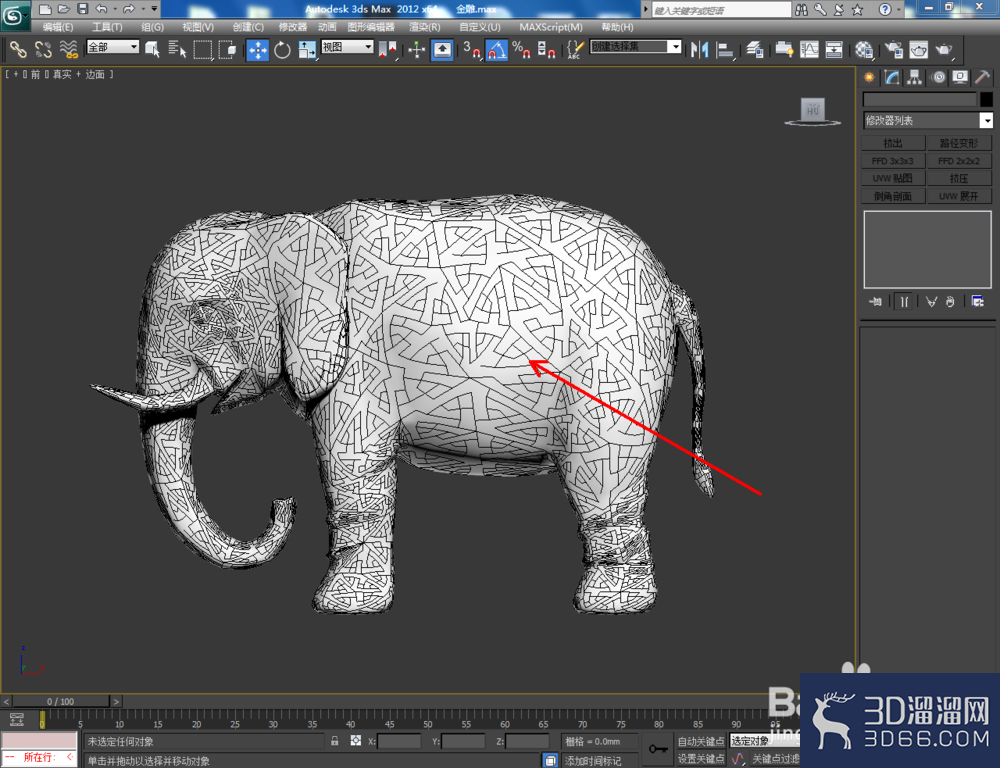Toggle the Keyboard Shortcut Override icon
This screenshot has height=768, width=1000.
tap(442, 50)
